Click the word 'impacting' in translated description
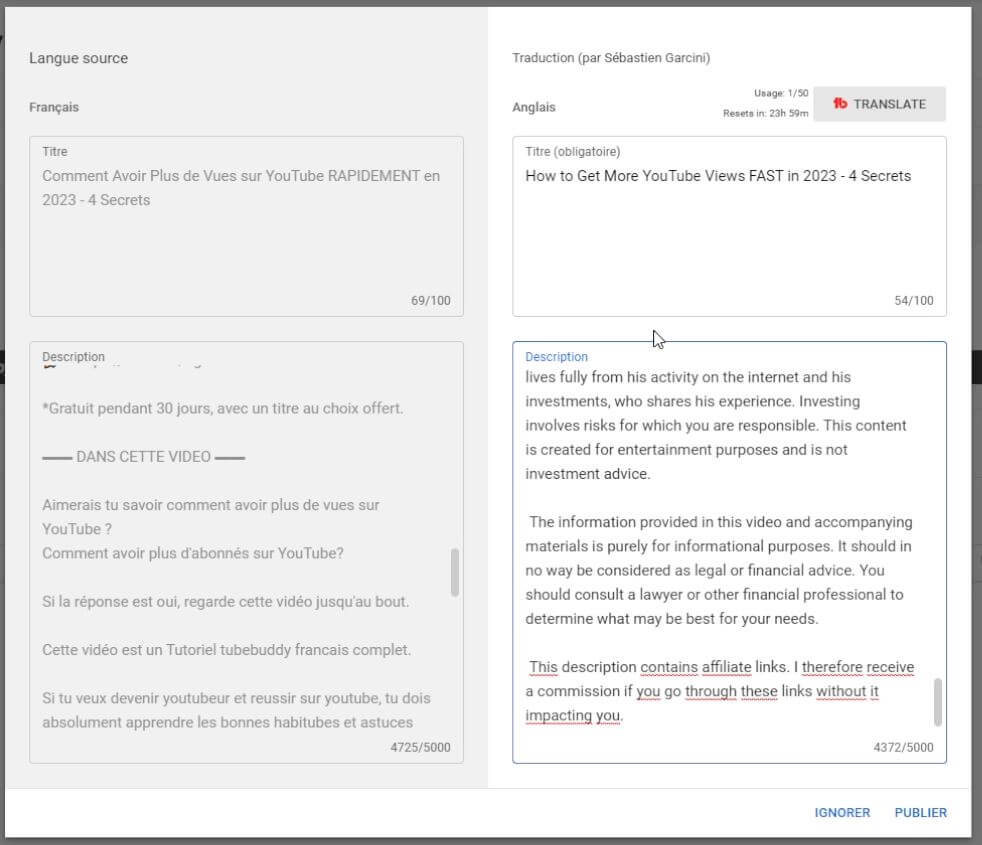This screenshot has width=982, height=845. point(559,715)
